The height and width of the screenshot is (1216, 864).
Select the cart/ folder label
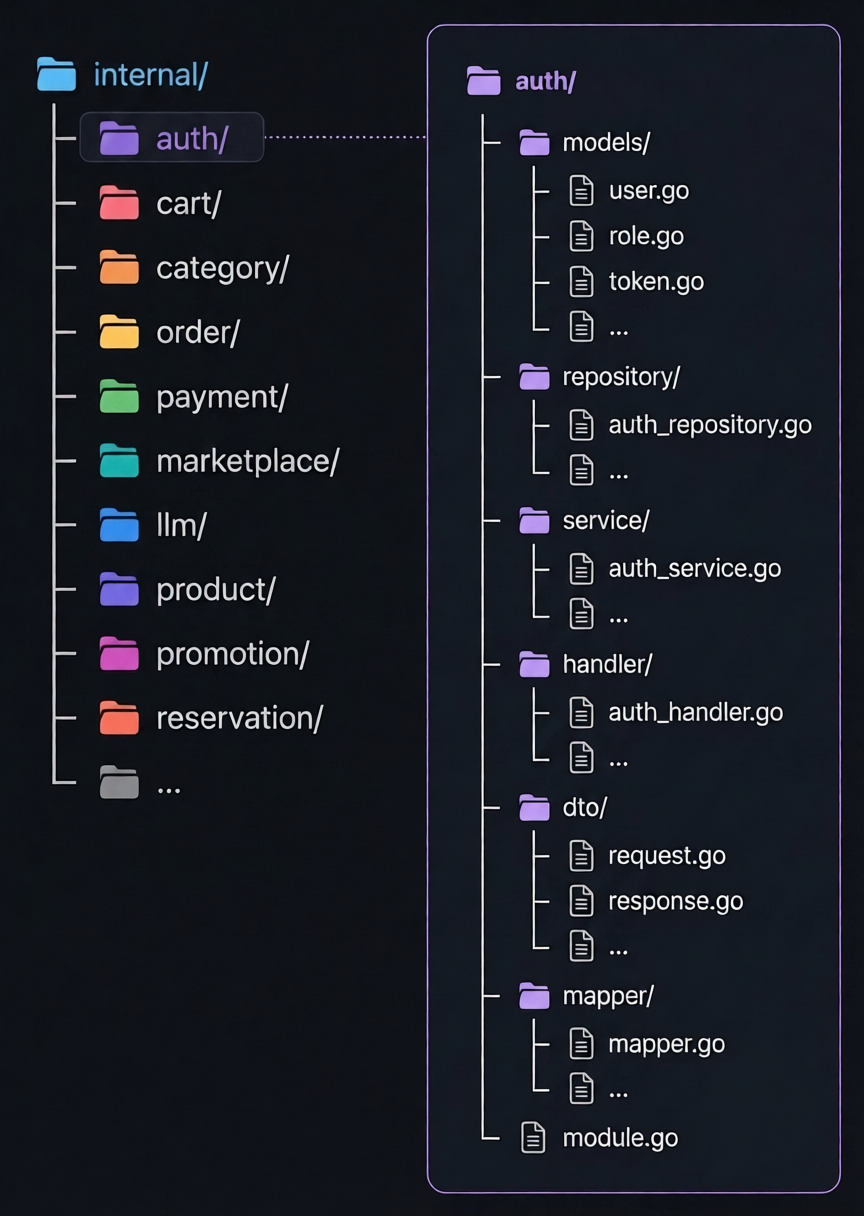click(x=188, y=203)
